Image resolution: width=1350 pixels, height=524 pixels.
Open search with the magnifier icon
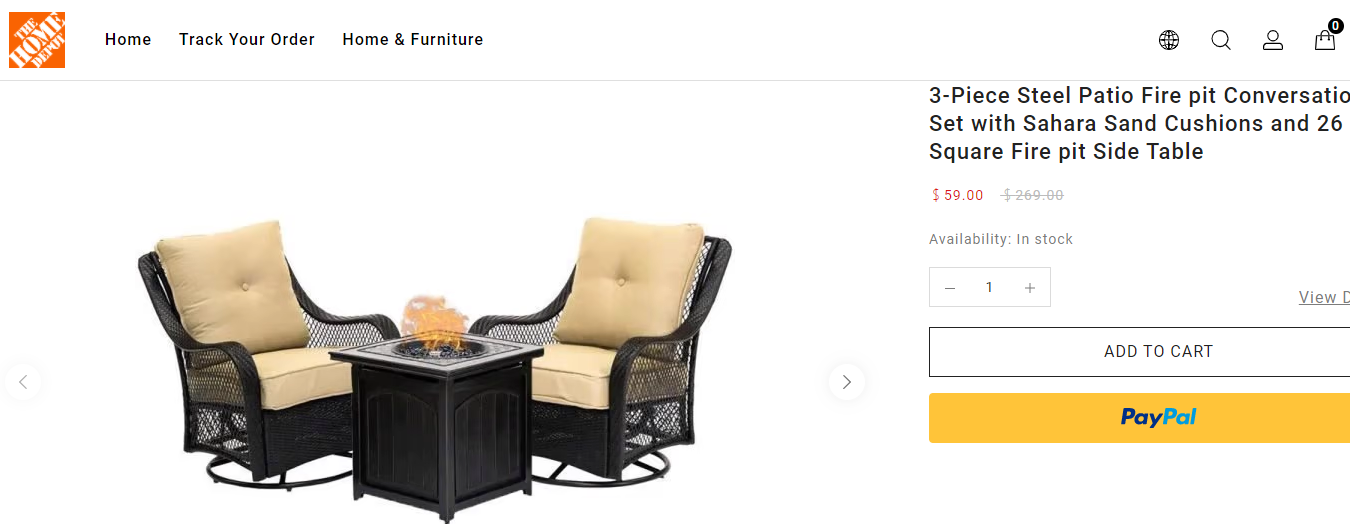[x=1221, y=40]
